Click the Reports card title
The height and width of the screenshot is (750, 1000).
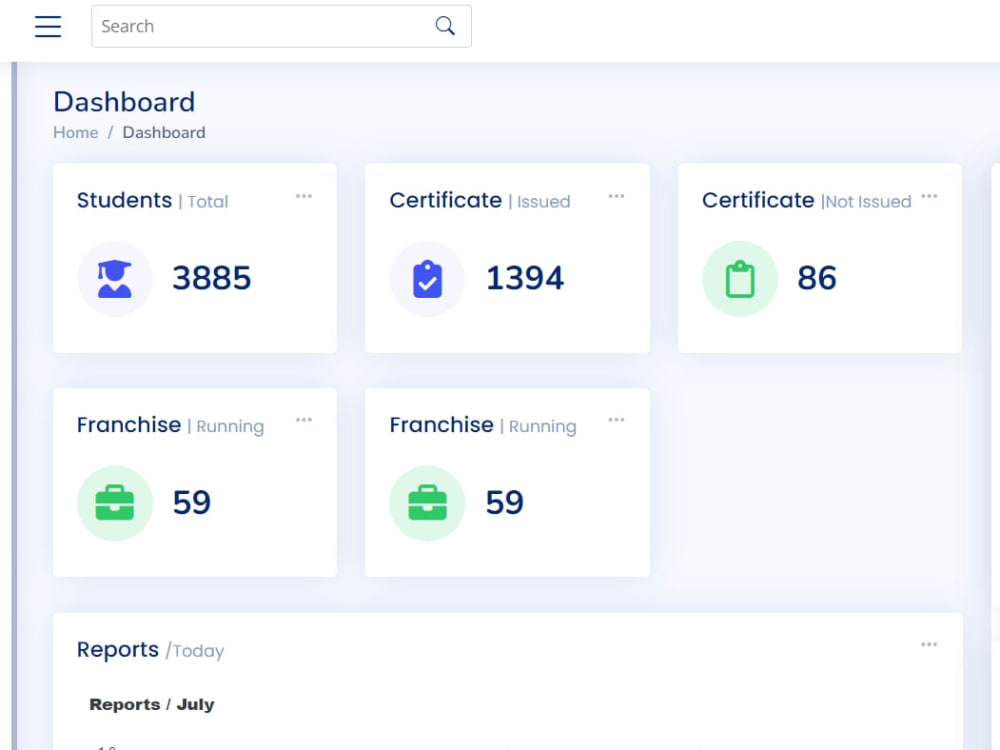pyautogui.click(x=118, y=649)
